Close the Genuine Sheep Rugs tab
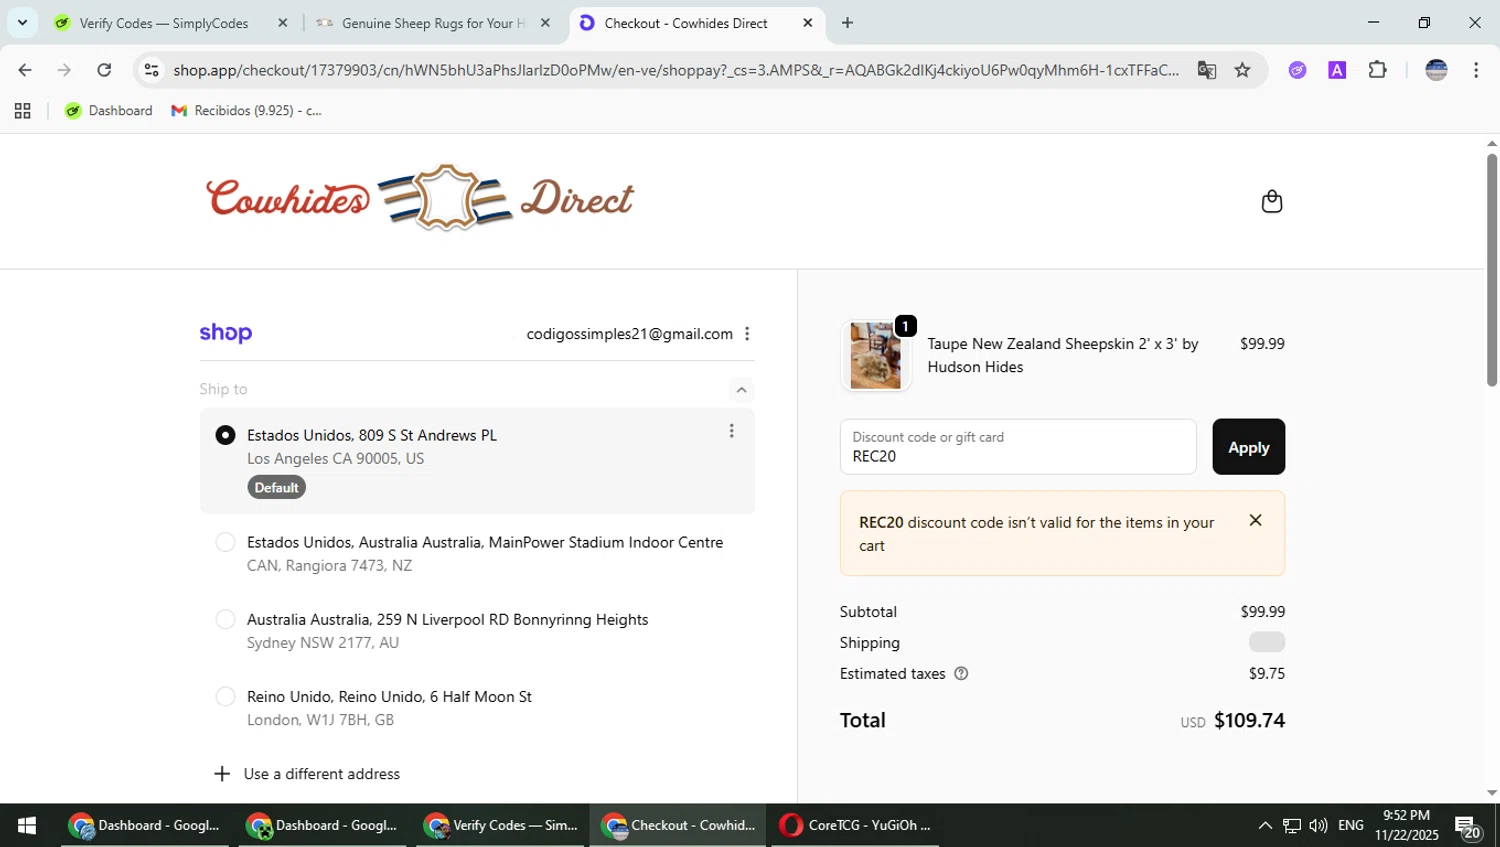 (545, 23)
